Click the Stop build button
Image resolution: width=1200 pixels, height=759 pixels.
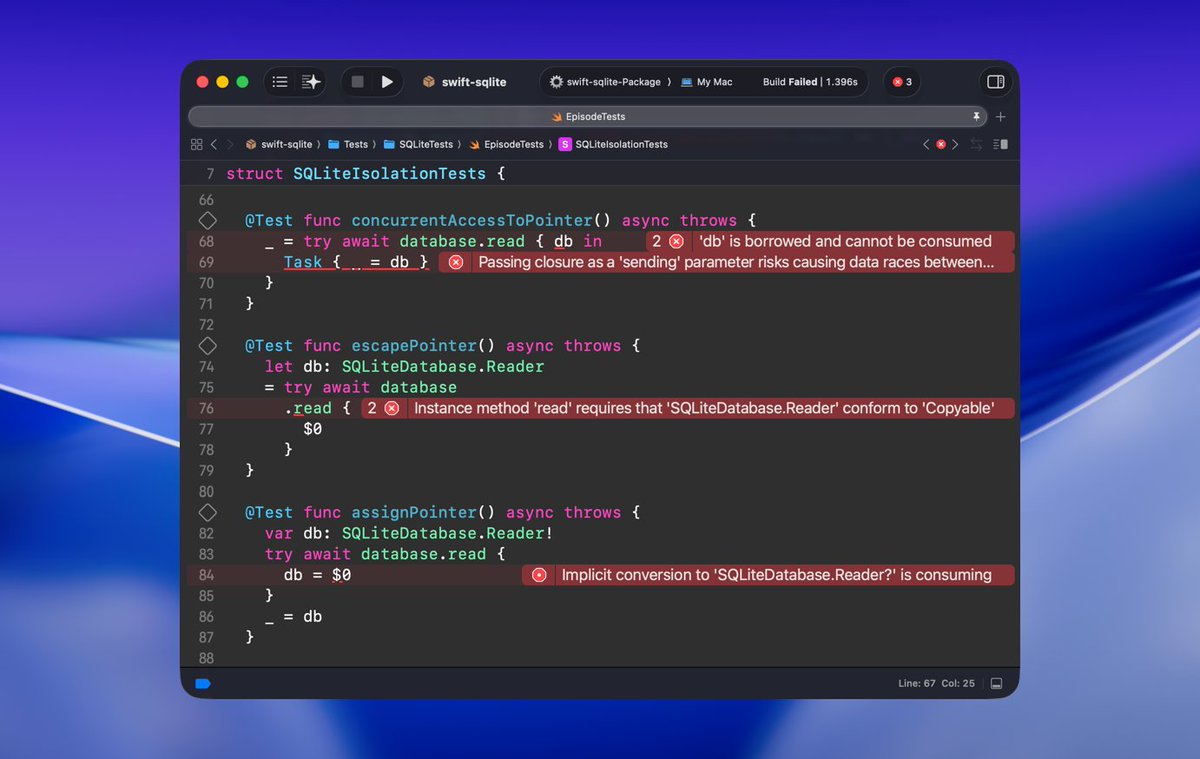click(357, 82)
